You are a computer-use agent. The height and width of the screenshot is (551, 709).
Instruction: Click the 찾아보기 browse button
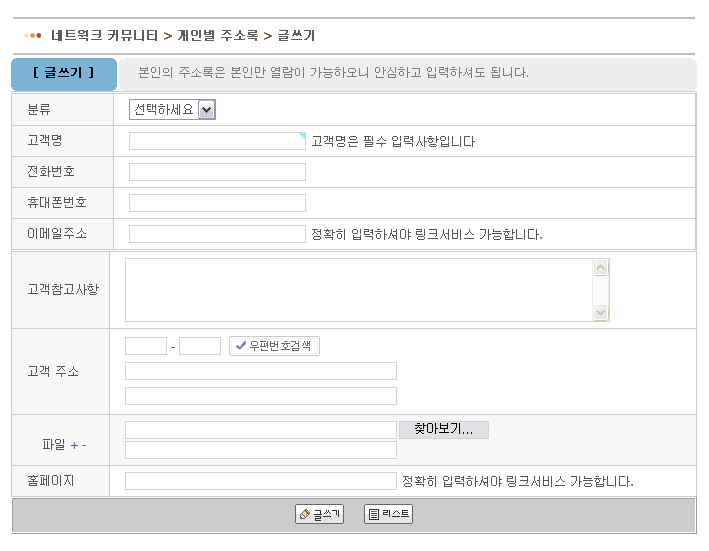click(444, 430)
